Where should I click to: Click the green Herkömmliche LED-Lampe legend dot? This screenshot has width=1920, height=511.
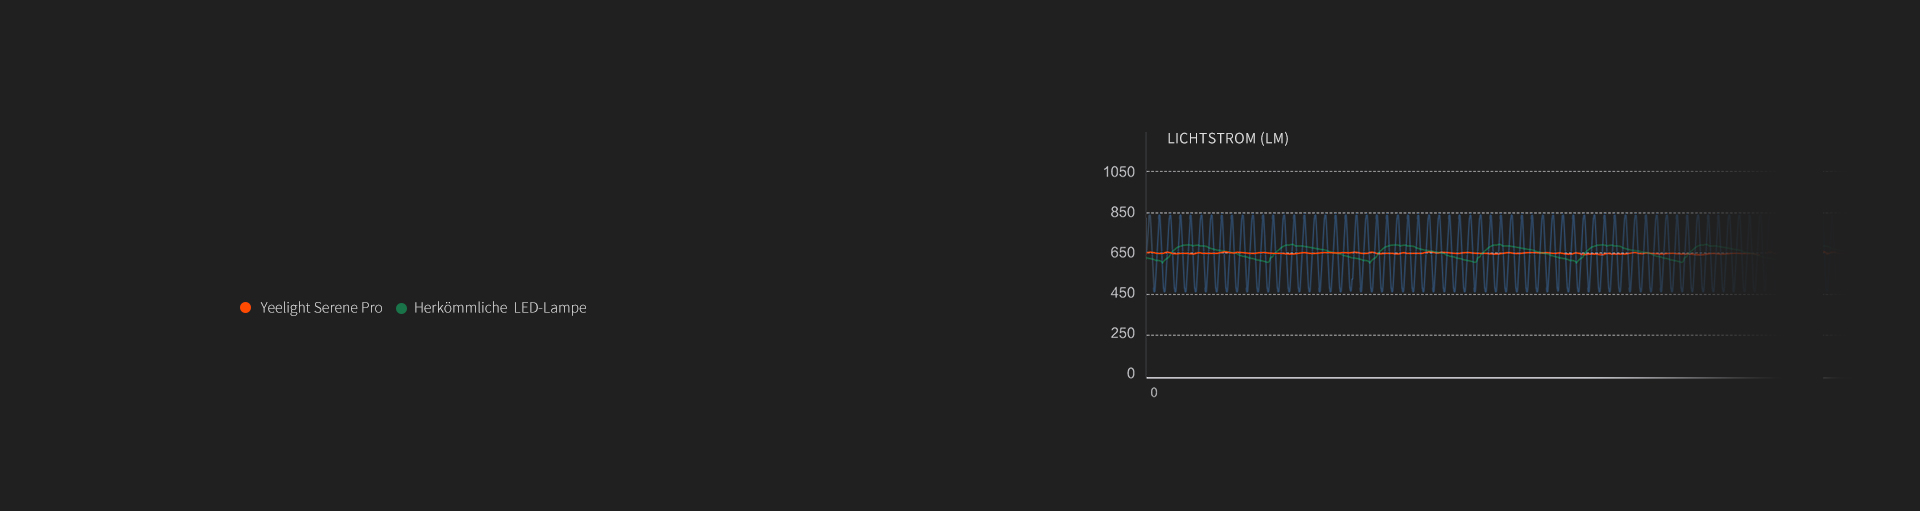click(401, 308)
